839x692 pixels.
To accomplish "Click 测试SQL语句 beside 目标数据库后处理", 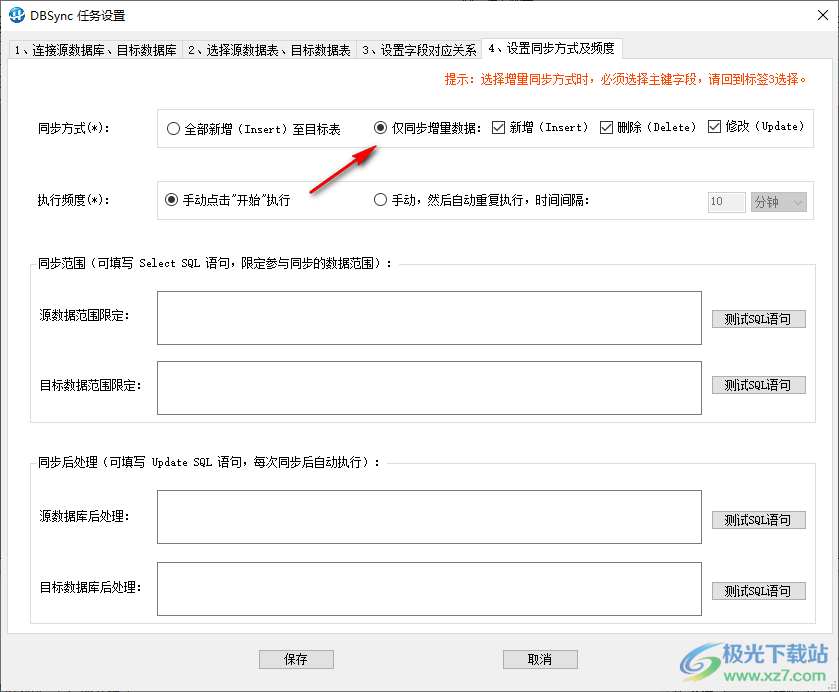I will [758, 591].
